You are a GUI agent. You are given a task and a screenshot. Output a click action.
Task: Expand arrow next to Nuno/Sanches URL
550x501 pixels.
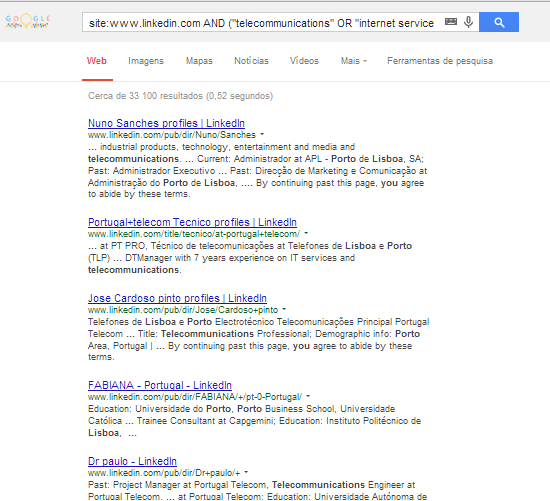pos(262,134)
